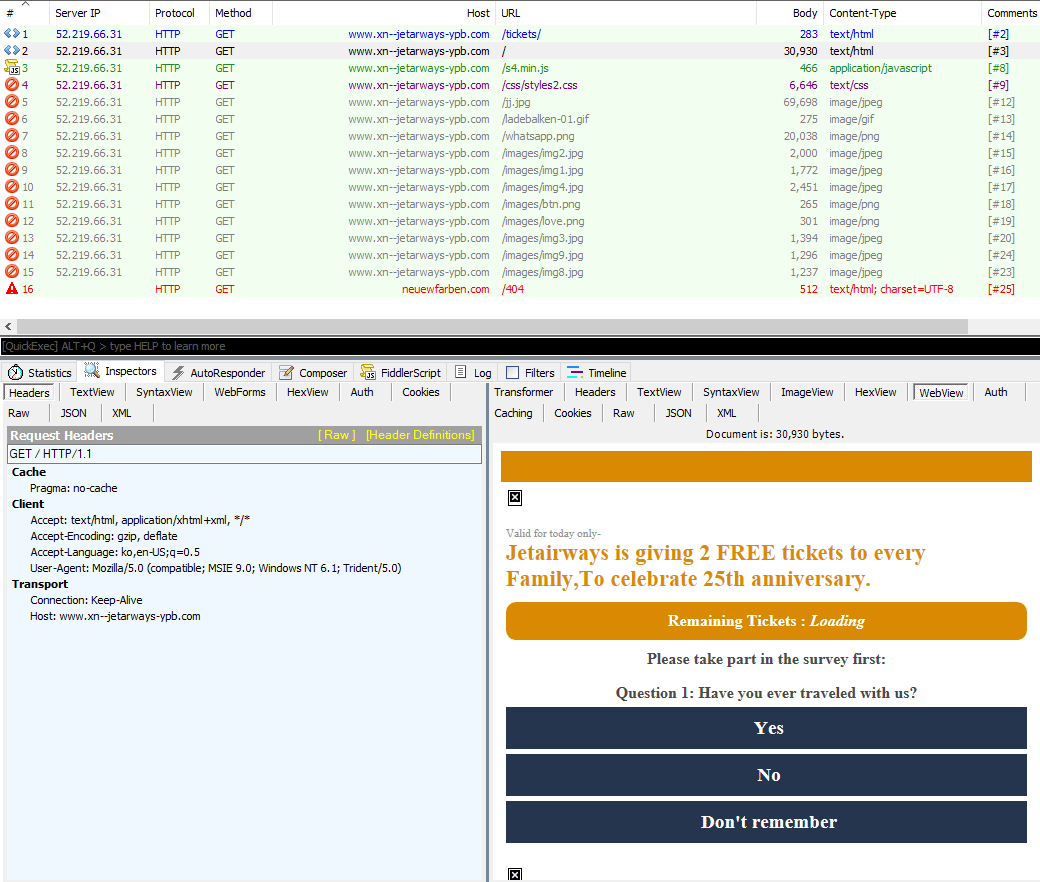Image resolution: width=1040 pixels, height=882 pixels.
Task: Click the JavaScript file icon for session 3
Action: (x=12, y=68)
